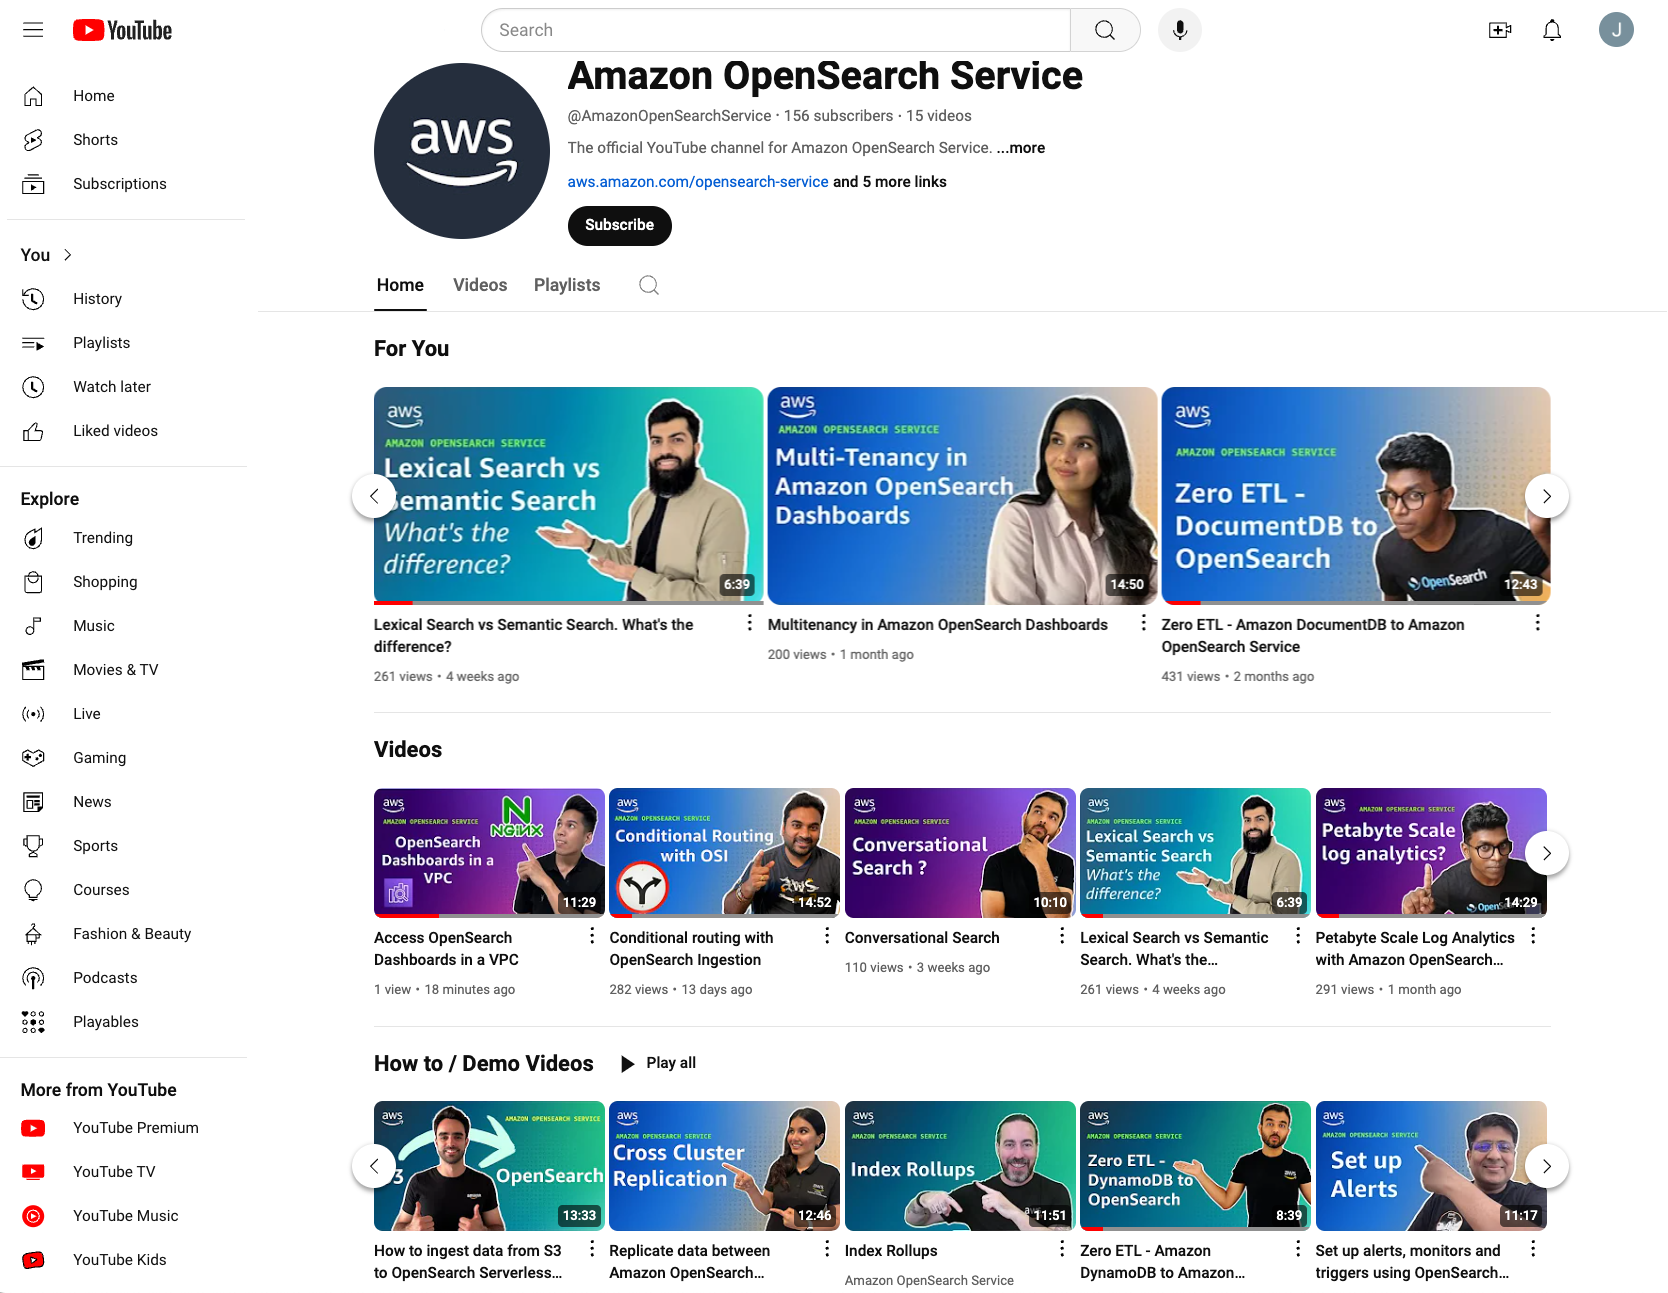The height and width of the screenshot is (1293, 1668).
Task: Open options menu for Multitenancy video
Action: [1144, 623]
